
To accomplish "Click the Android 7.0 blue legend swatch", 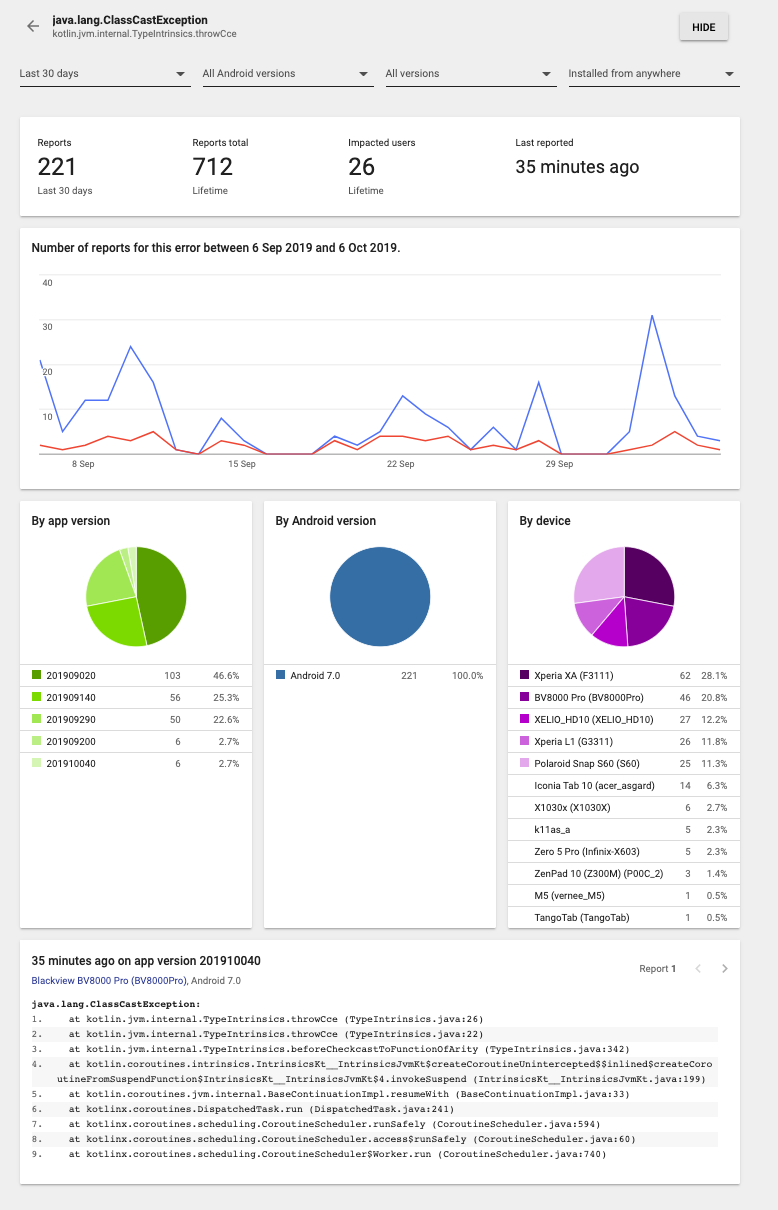I will [x=281, y=676].
